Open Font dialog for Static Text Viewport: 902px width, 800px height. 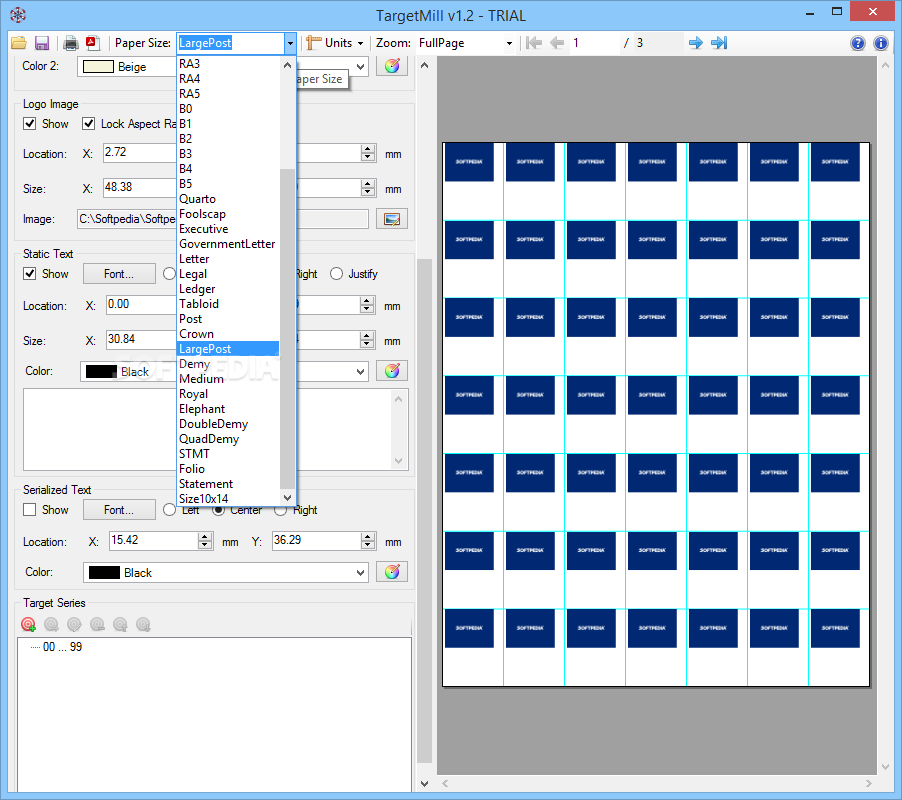119,274
